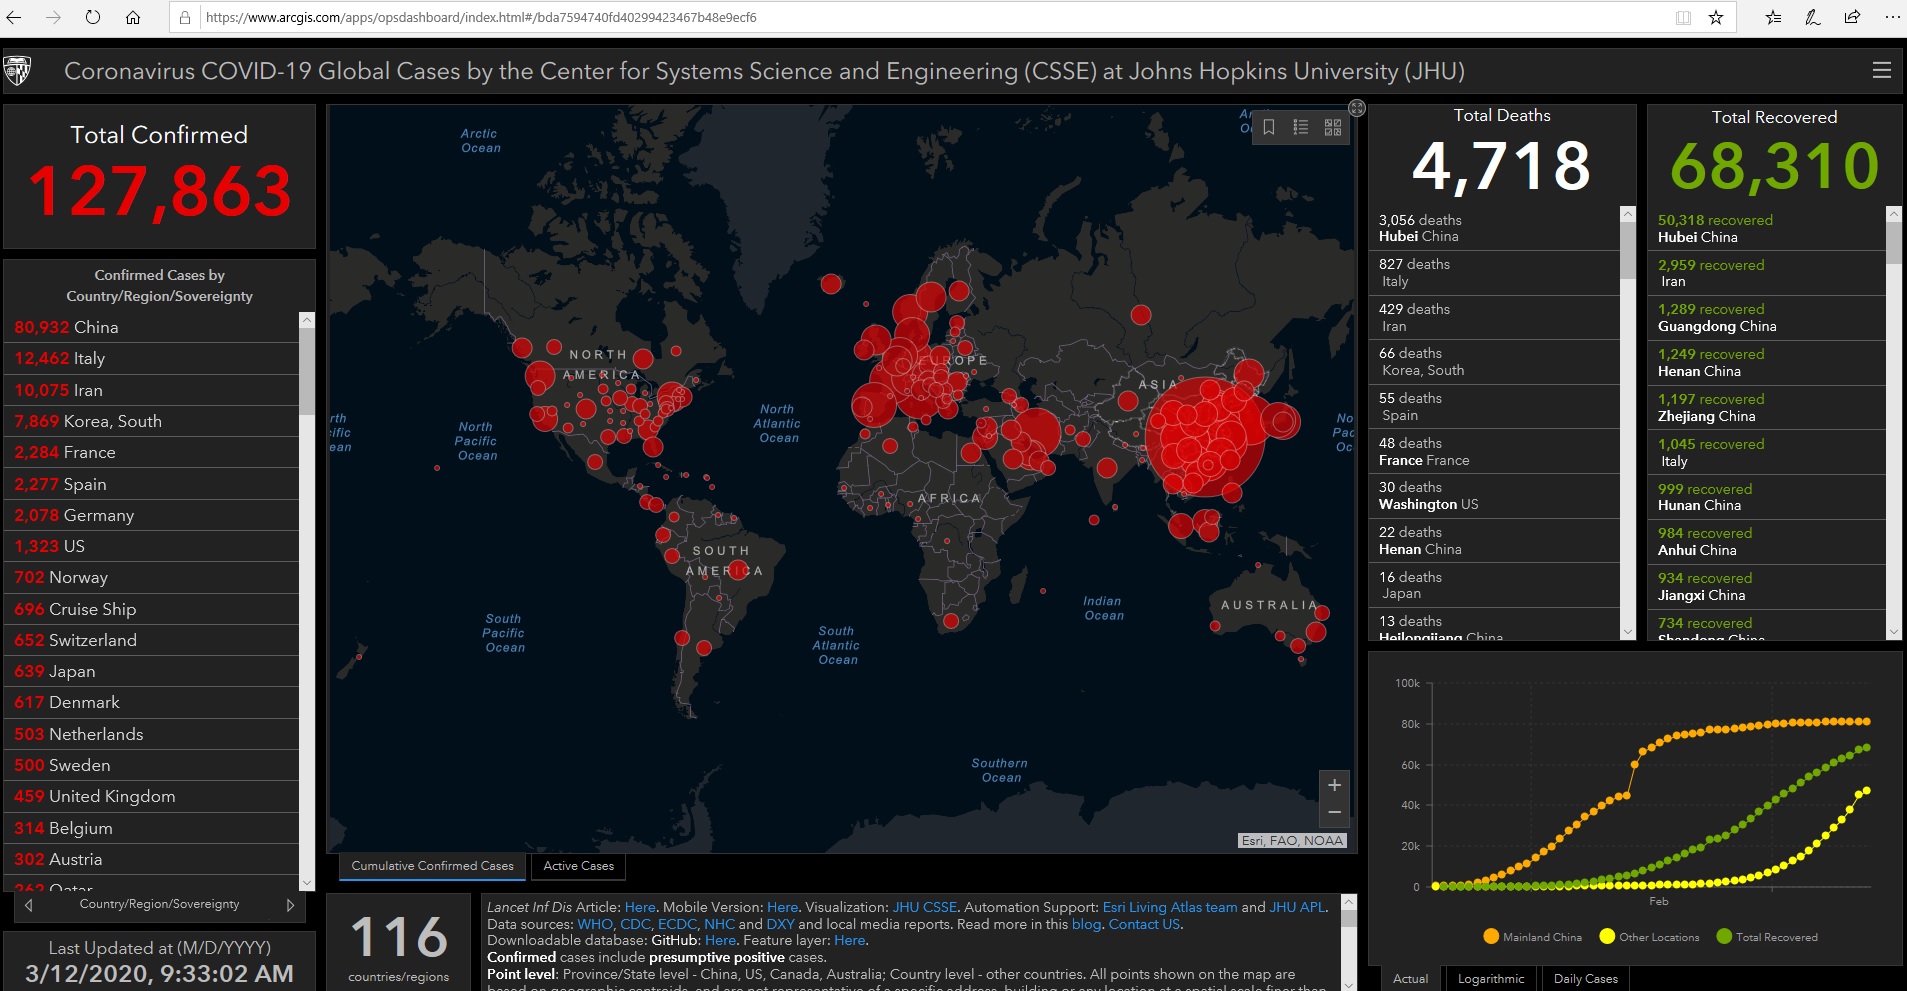Open the JHU APL link
Image resolution: width=1907 pixels, height=991 pixels.
[x=1298, y=907]
